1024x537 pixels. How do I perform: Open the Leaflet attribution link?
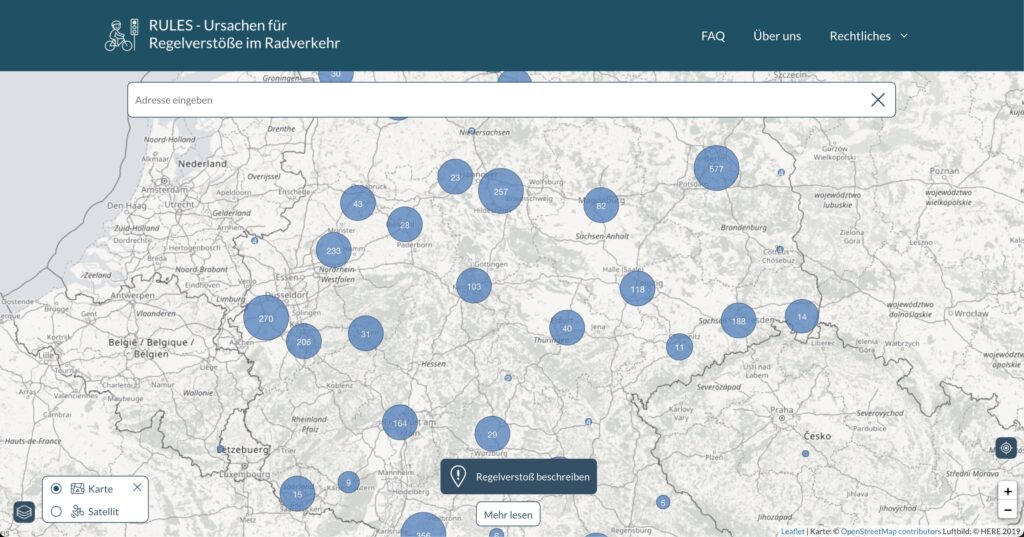[x=793, y=531]
